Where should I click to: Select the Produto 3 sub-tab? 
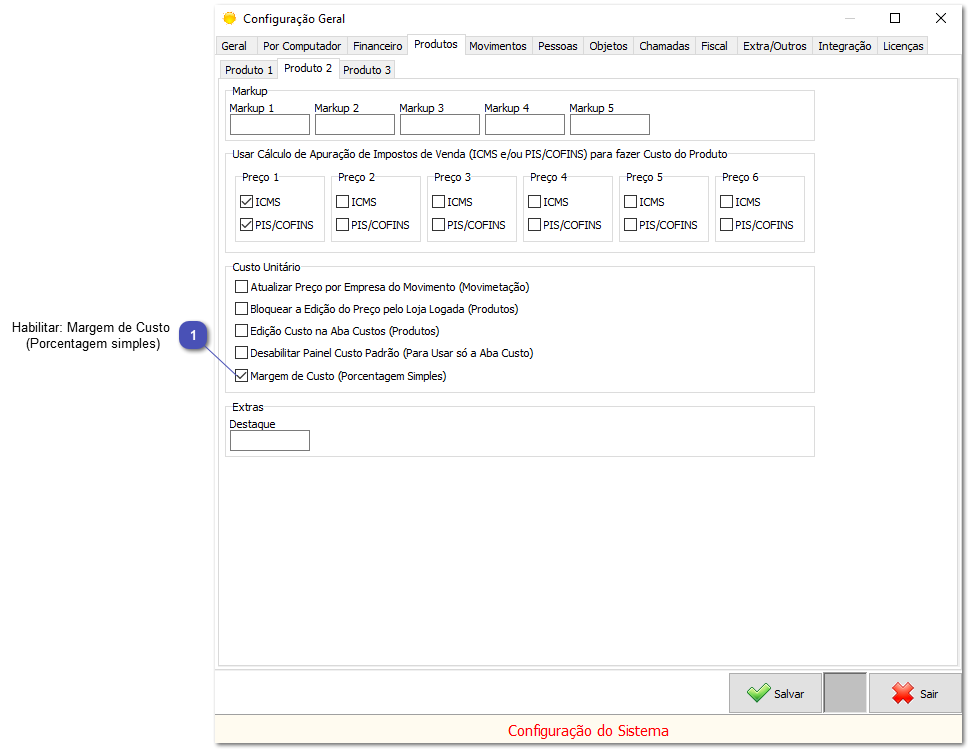[x=366, y=69]
